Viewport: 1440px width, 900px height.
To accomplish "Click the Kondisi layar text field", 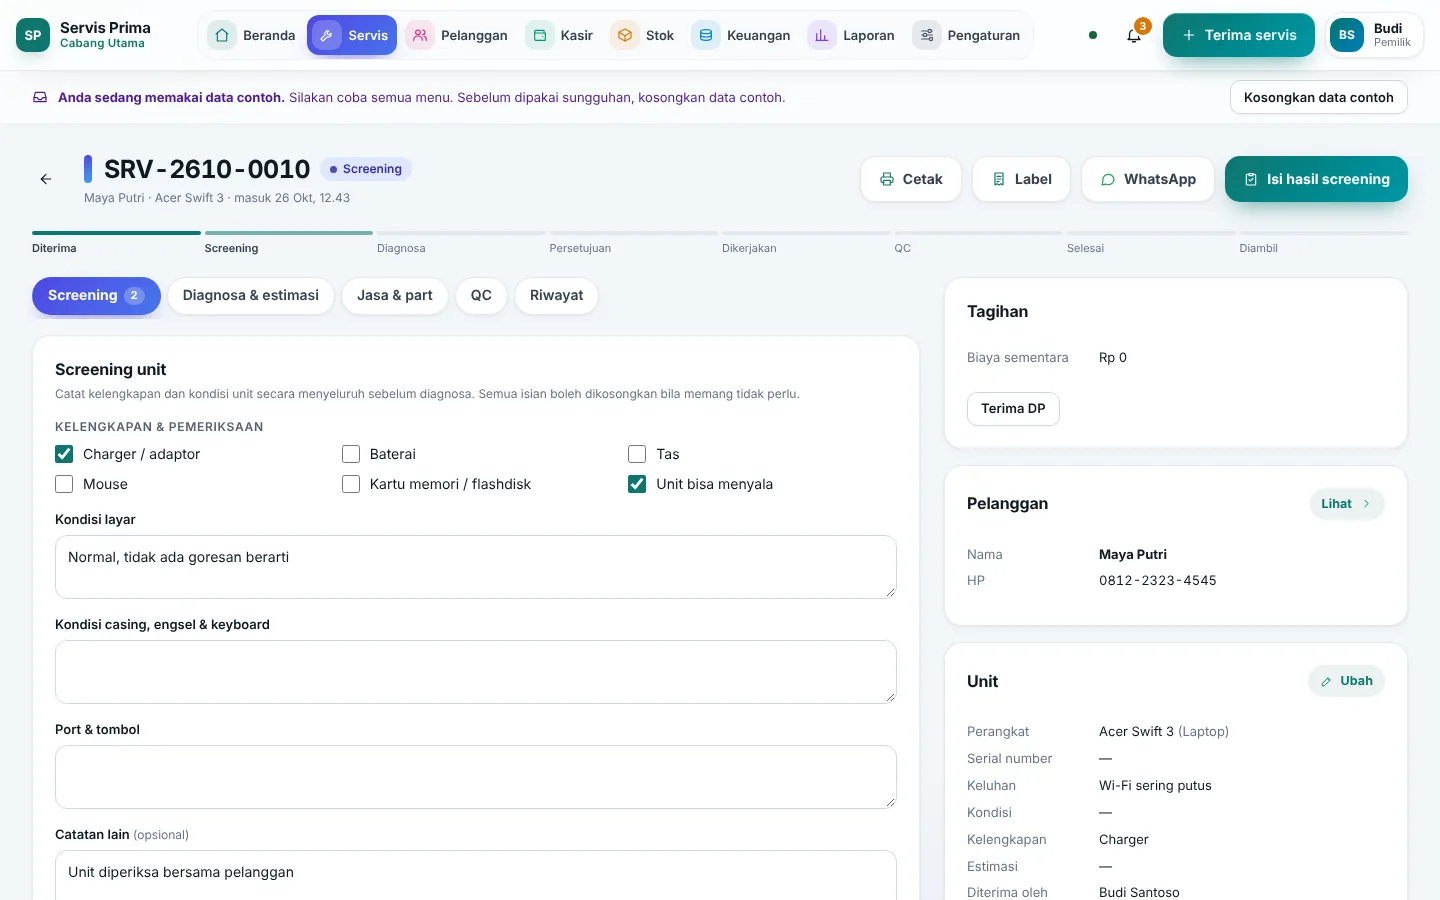I will coord(476,567).
